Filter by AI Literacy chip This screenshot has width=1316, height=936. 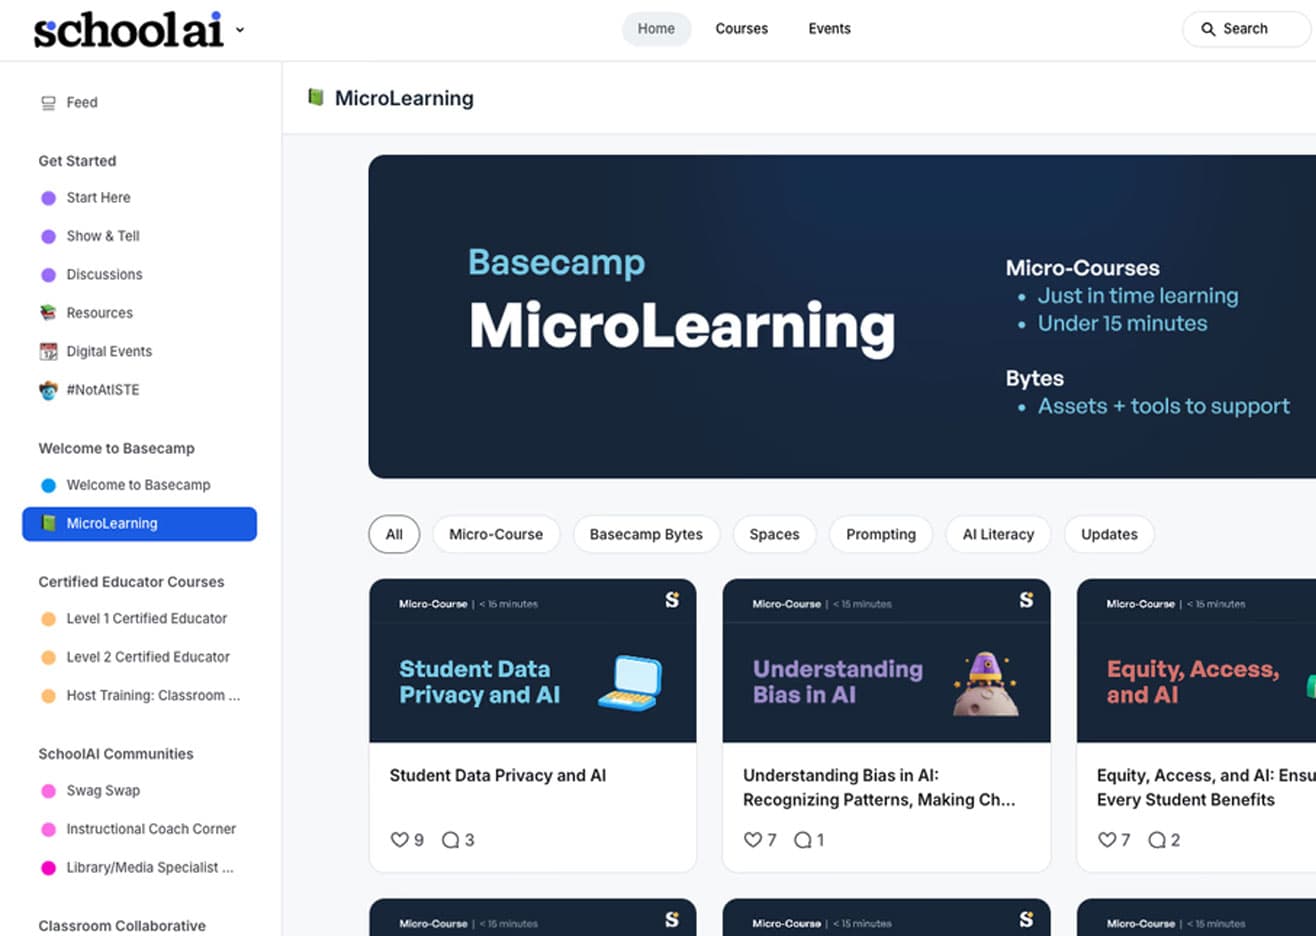click(x=998, y=534)
